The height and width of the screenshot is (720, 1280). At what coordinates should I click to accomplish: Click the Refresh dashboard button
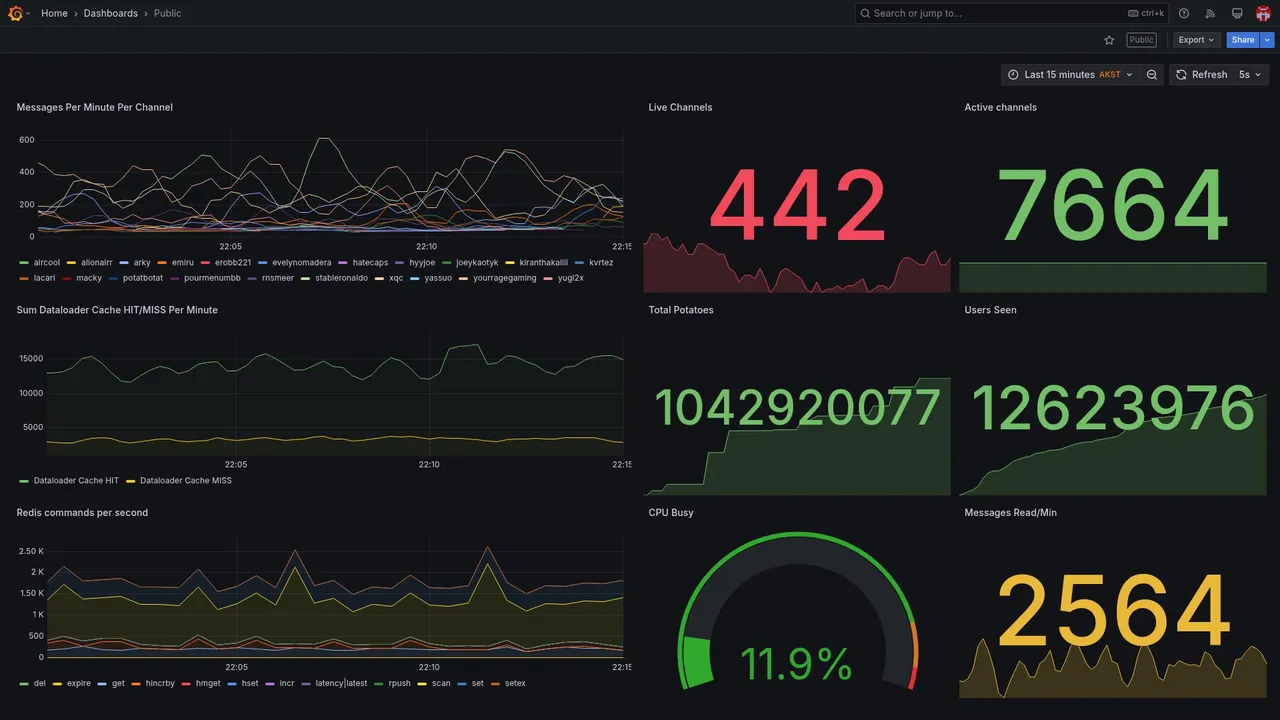click(x=1200, y=75)
